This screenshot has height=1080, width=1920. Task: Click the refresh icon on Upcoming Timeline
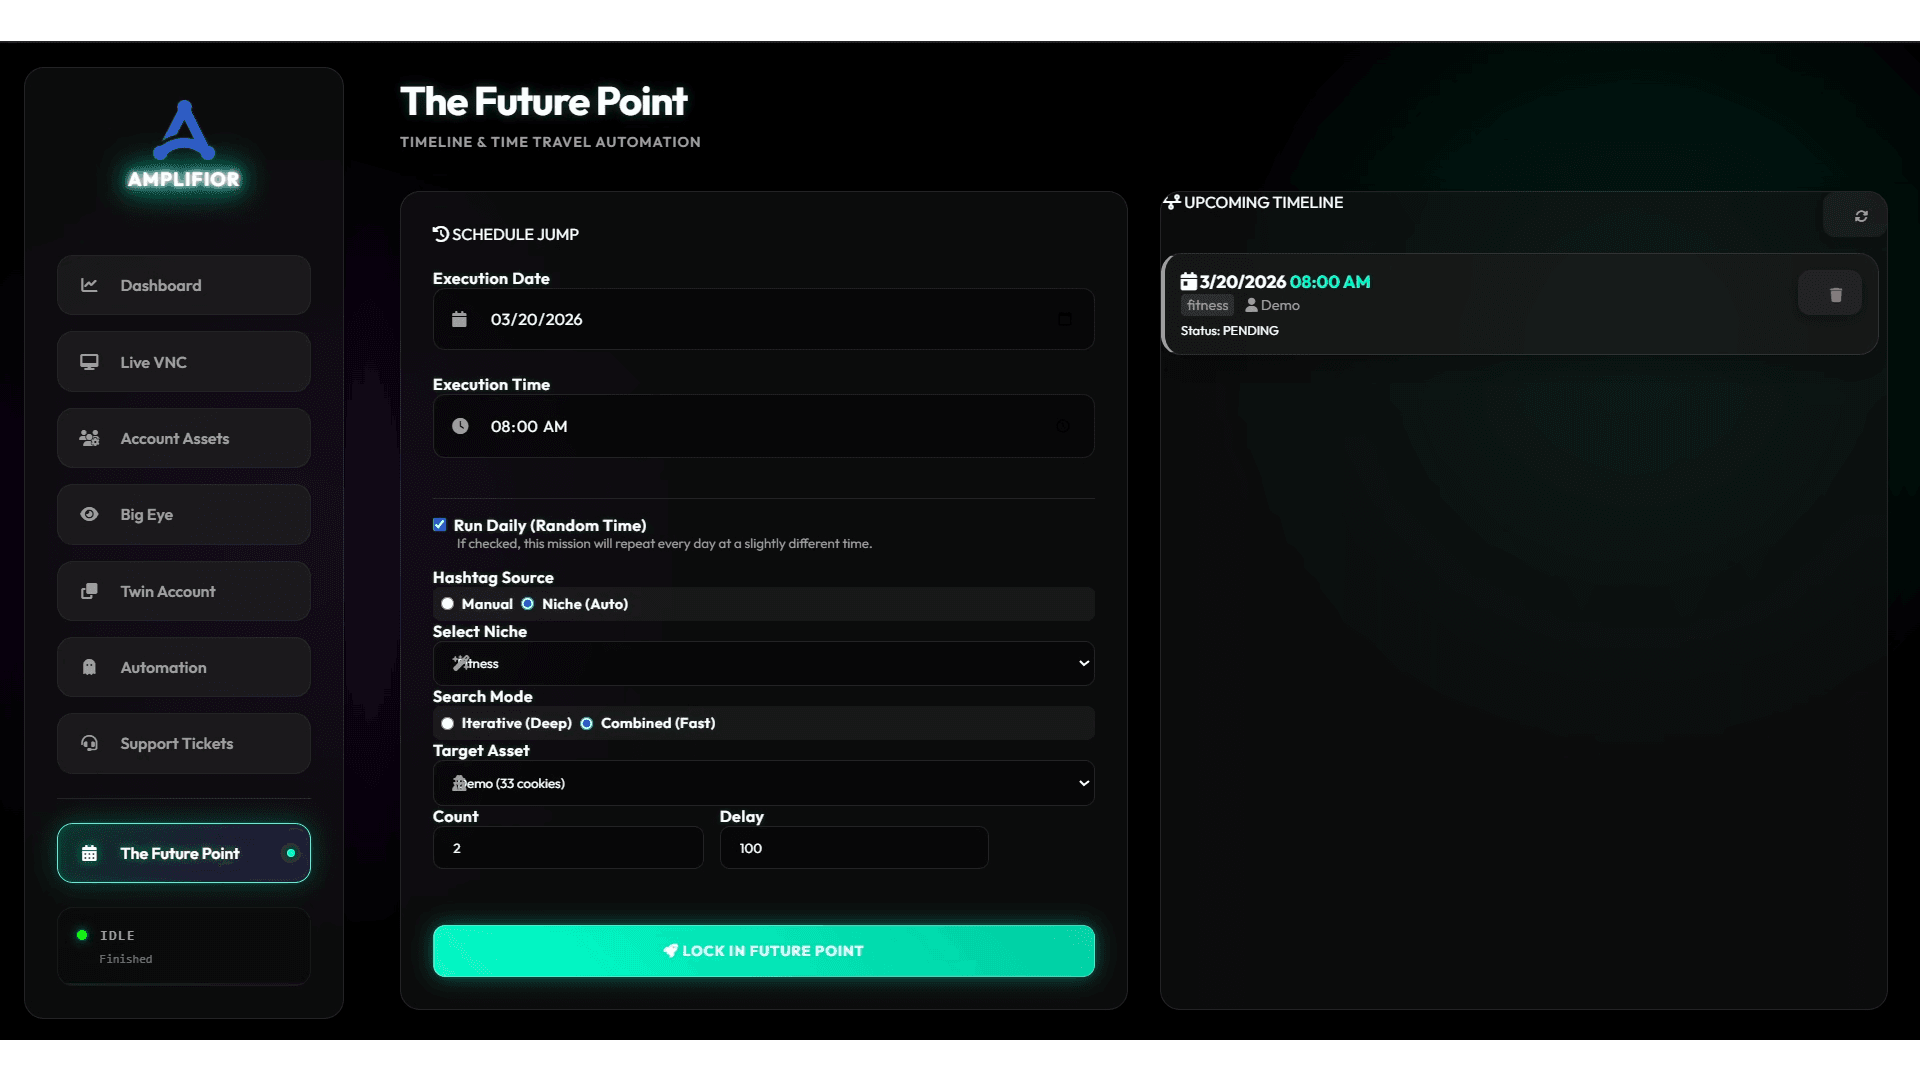click(x=1860, y=215)
